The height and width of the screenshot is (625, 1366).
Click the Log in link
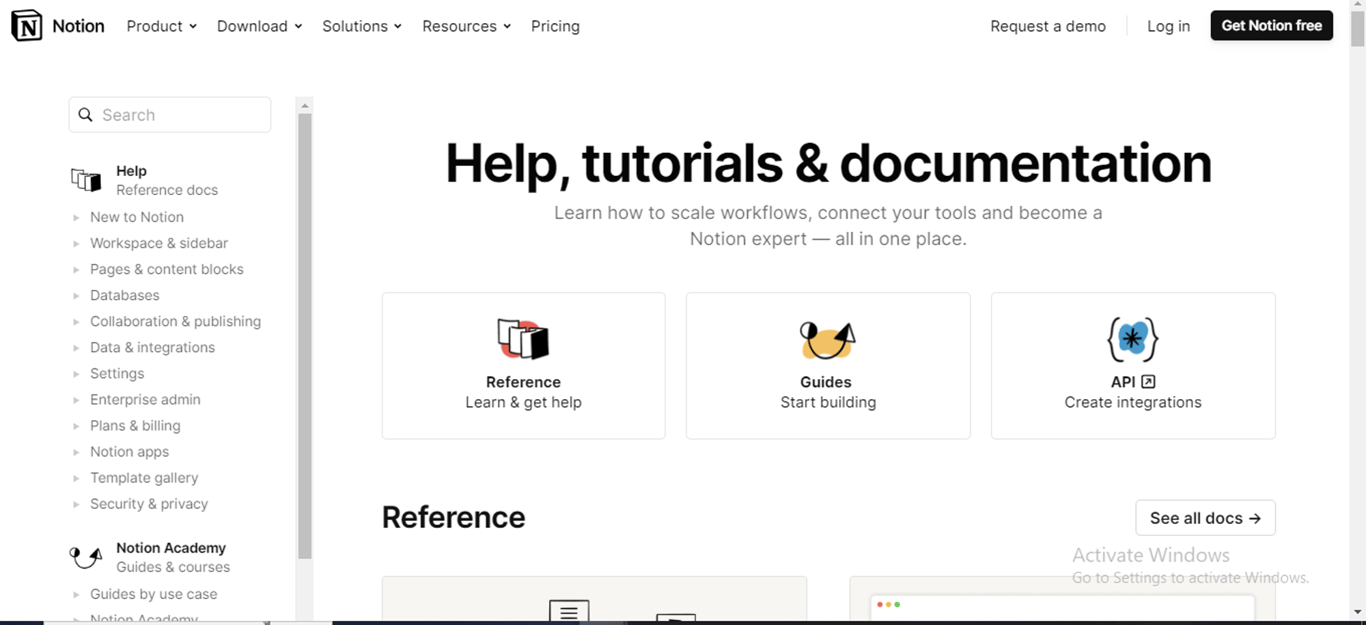pyautogui.click(x=1168, y=26)
